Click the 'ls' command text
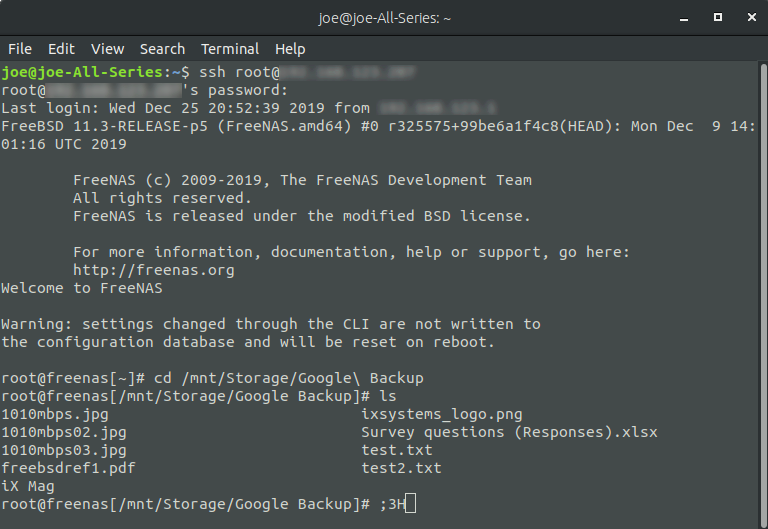The image size is (768, 529). point(387,396)
